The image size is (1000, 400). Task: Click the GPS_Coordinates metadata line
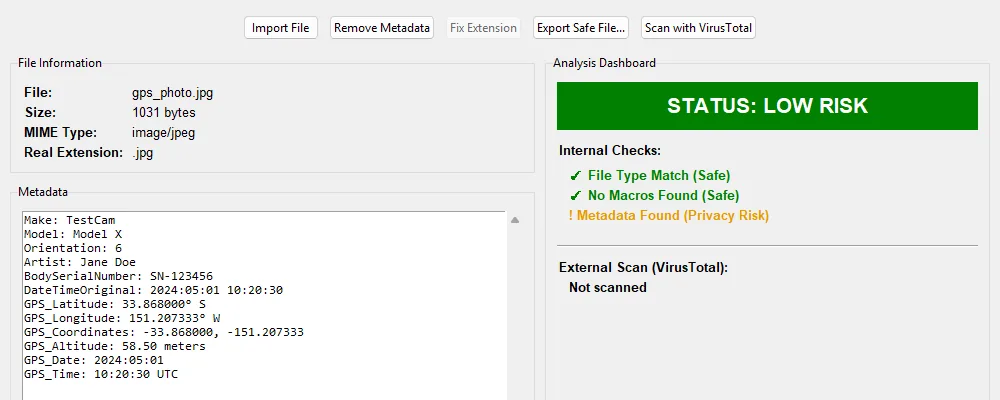pyautogui.click(x=164, y=332)
